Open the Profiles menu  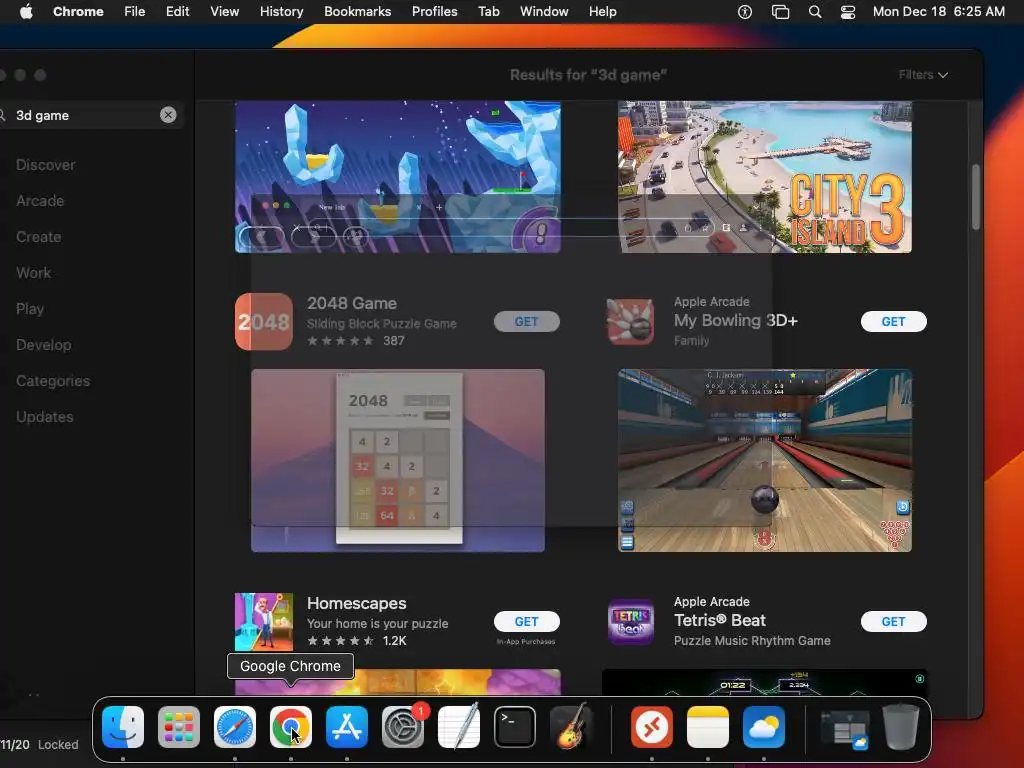pyautogui.click(x=434, y=12)
